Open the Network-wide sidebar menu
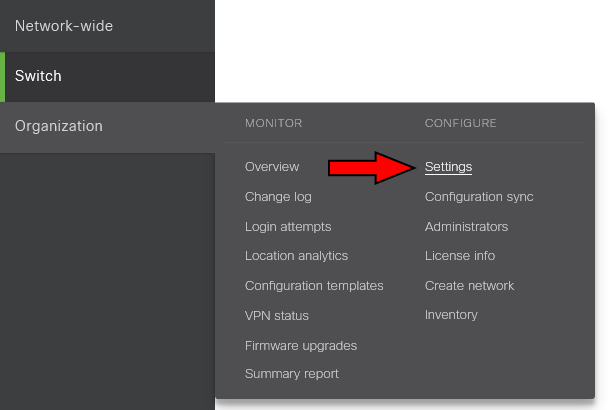 (64, 26)
